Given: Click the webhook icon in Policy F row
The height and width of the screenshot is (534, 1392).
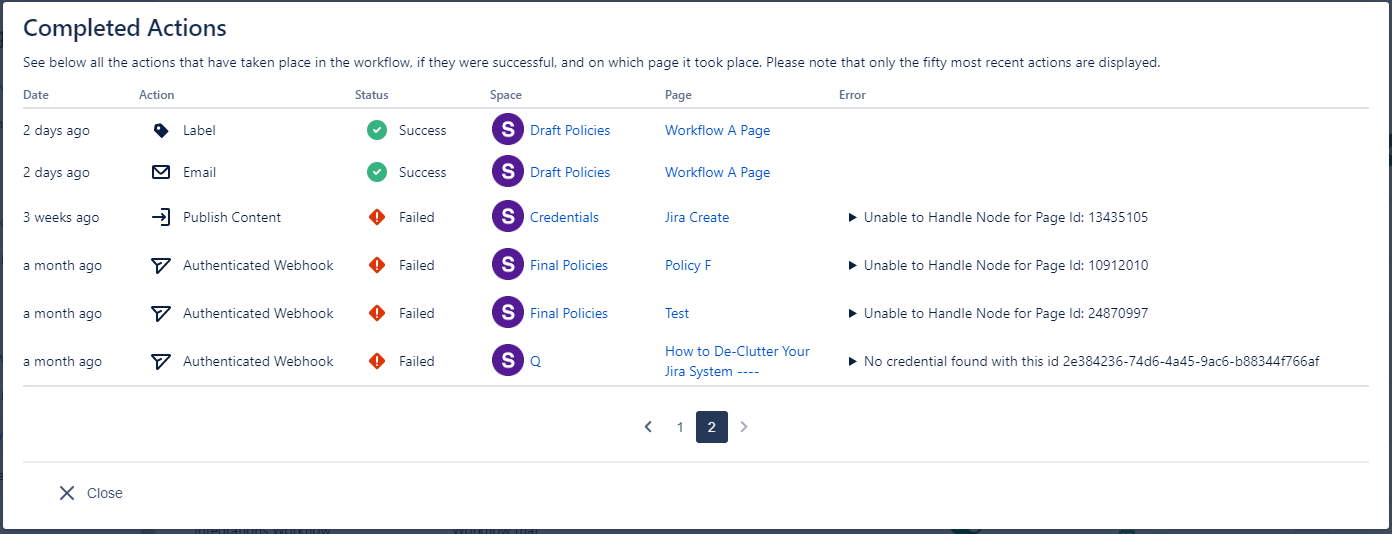Looking at the screenshot, I should pos(161,265).
